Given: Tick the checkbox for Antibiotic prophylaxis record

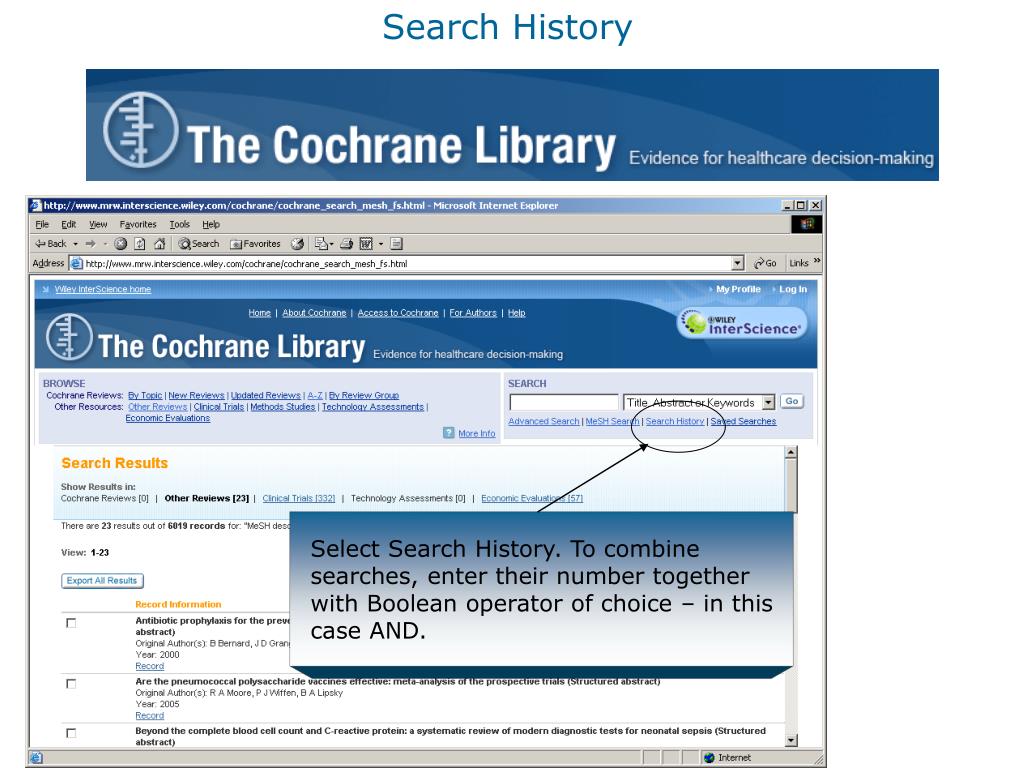Looking at the screenshot, I should pos(71,623).
